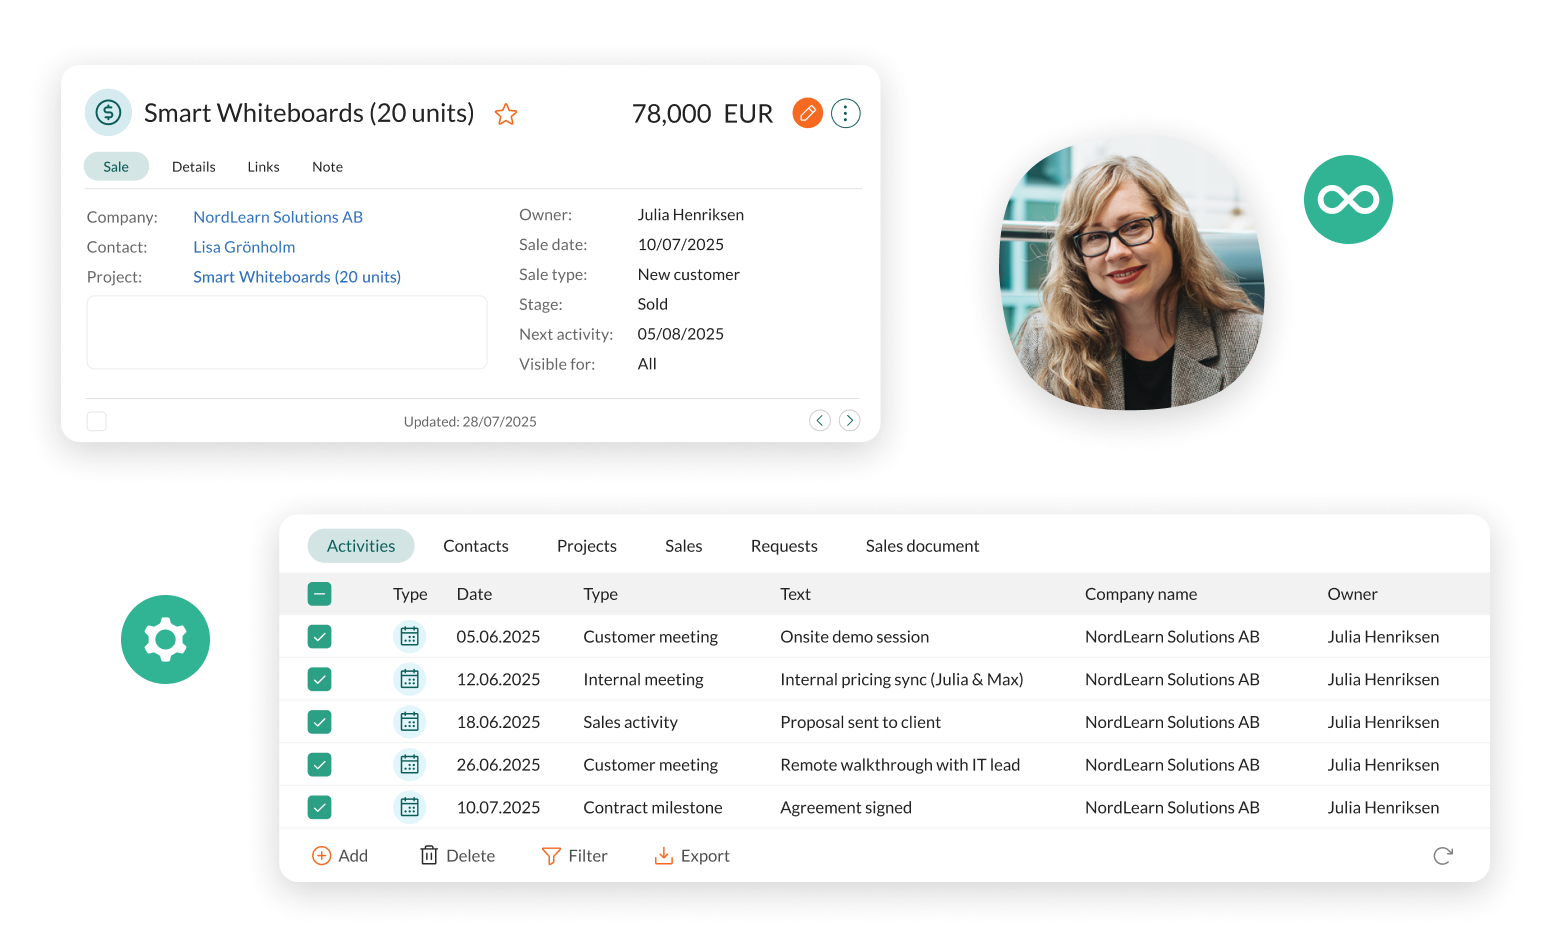Uncheck the Onsite demo session row
This screenshot has width=1550, height=946.
(x=319, y=636)
